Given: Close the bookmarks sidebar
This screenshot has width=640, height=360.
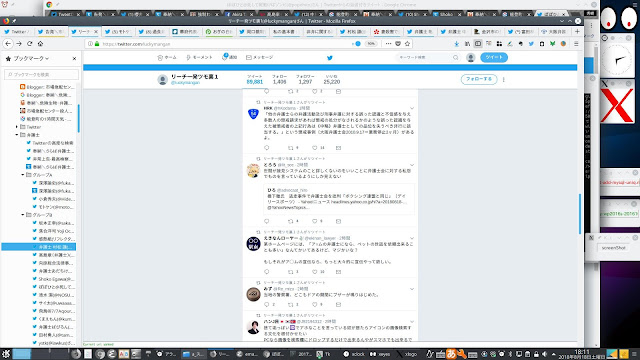Looking at the screenshot, I should (74, 59).
